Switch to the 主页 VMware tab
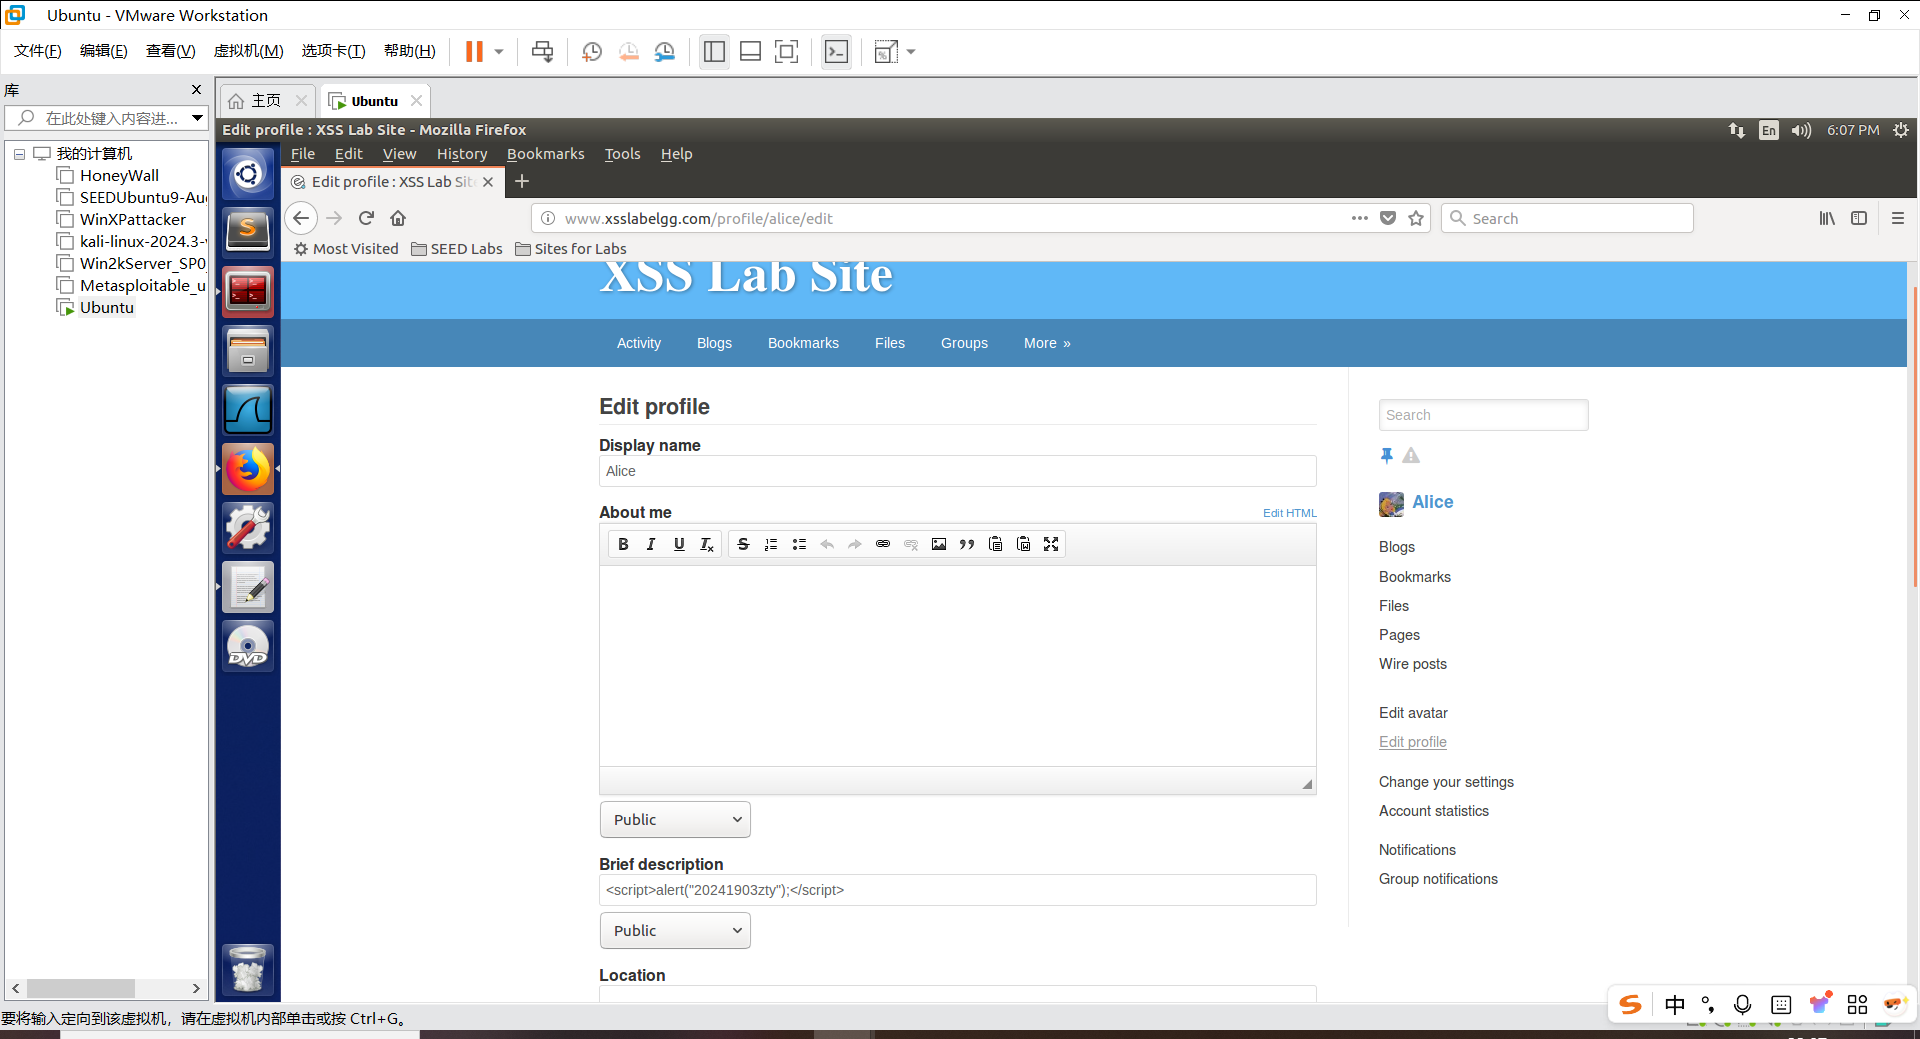 266,101
